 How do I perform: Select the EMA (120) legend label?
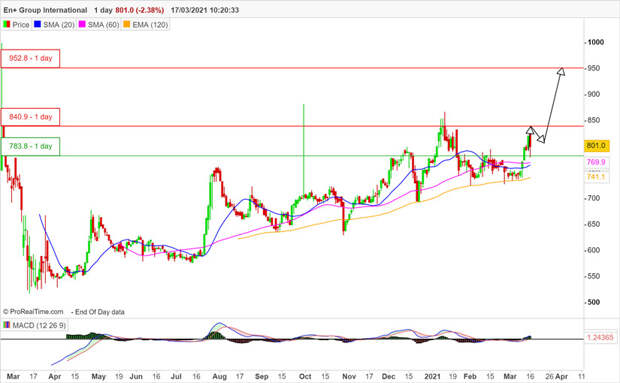point(150,25)
